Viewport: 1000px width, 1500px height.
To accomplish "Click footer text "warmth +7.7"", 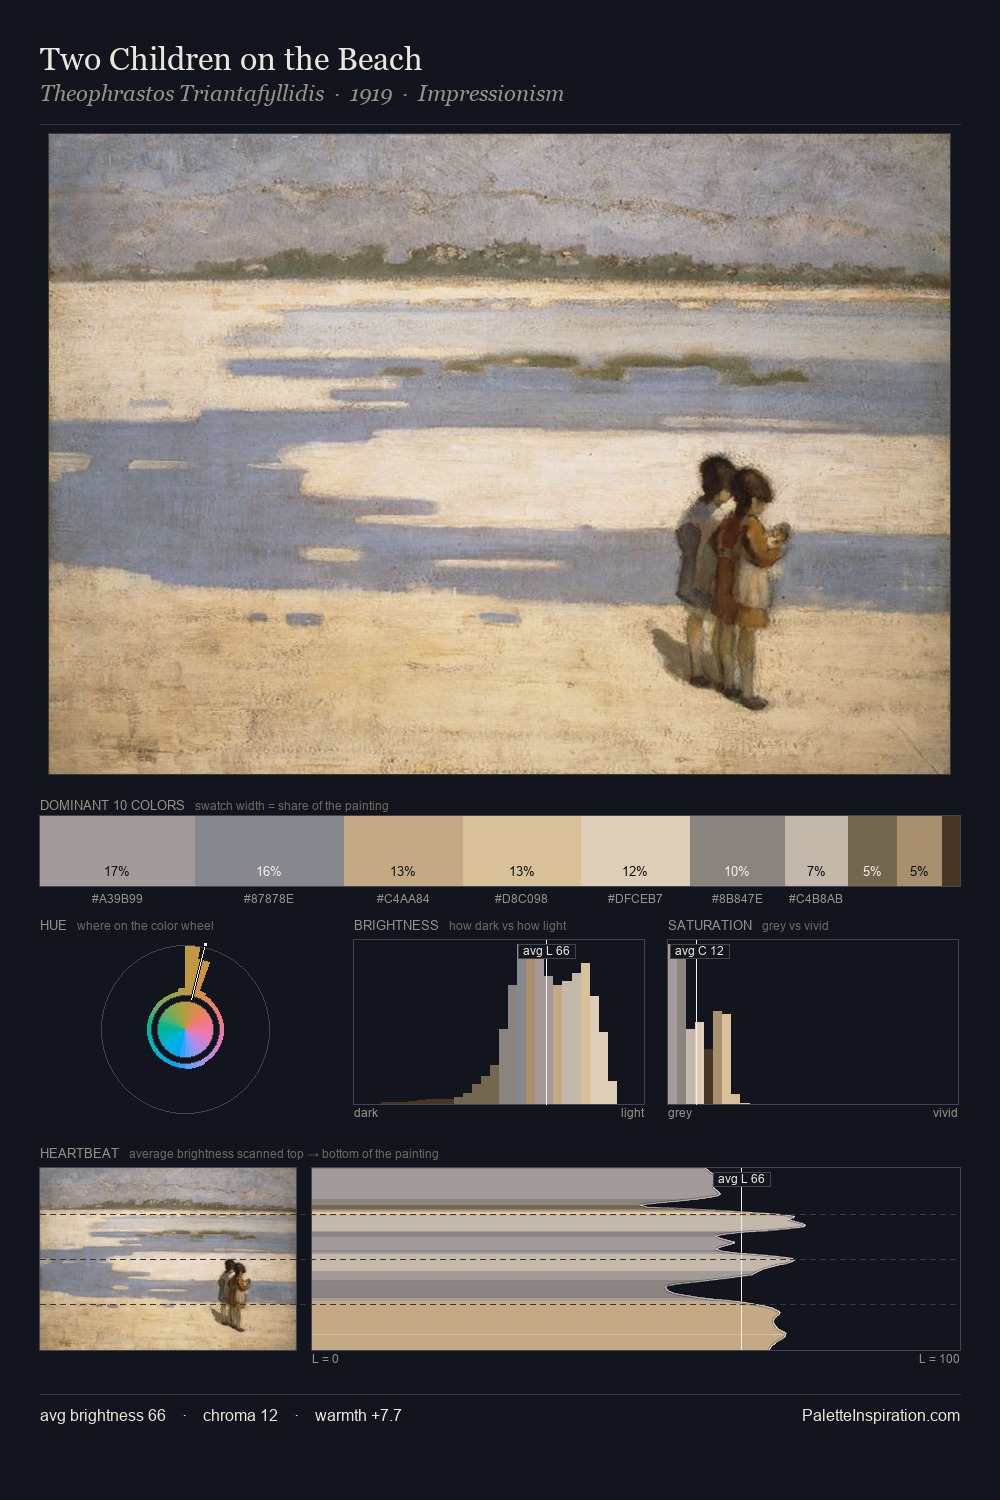I will [x=358, y=1415].
